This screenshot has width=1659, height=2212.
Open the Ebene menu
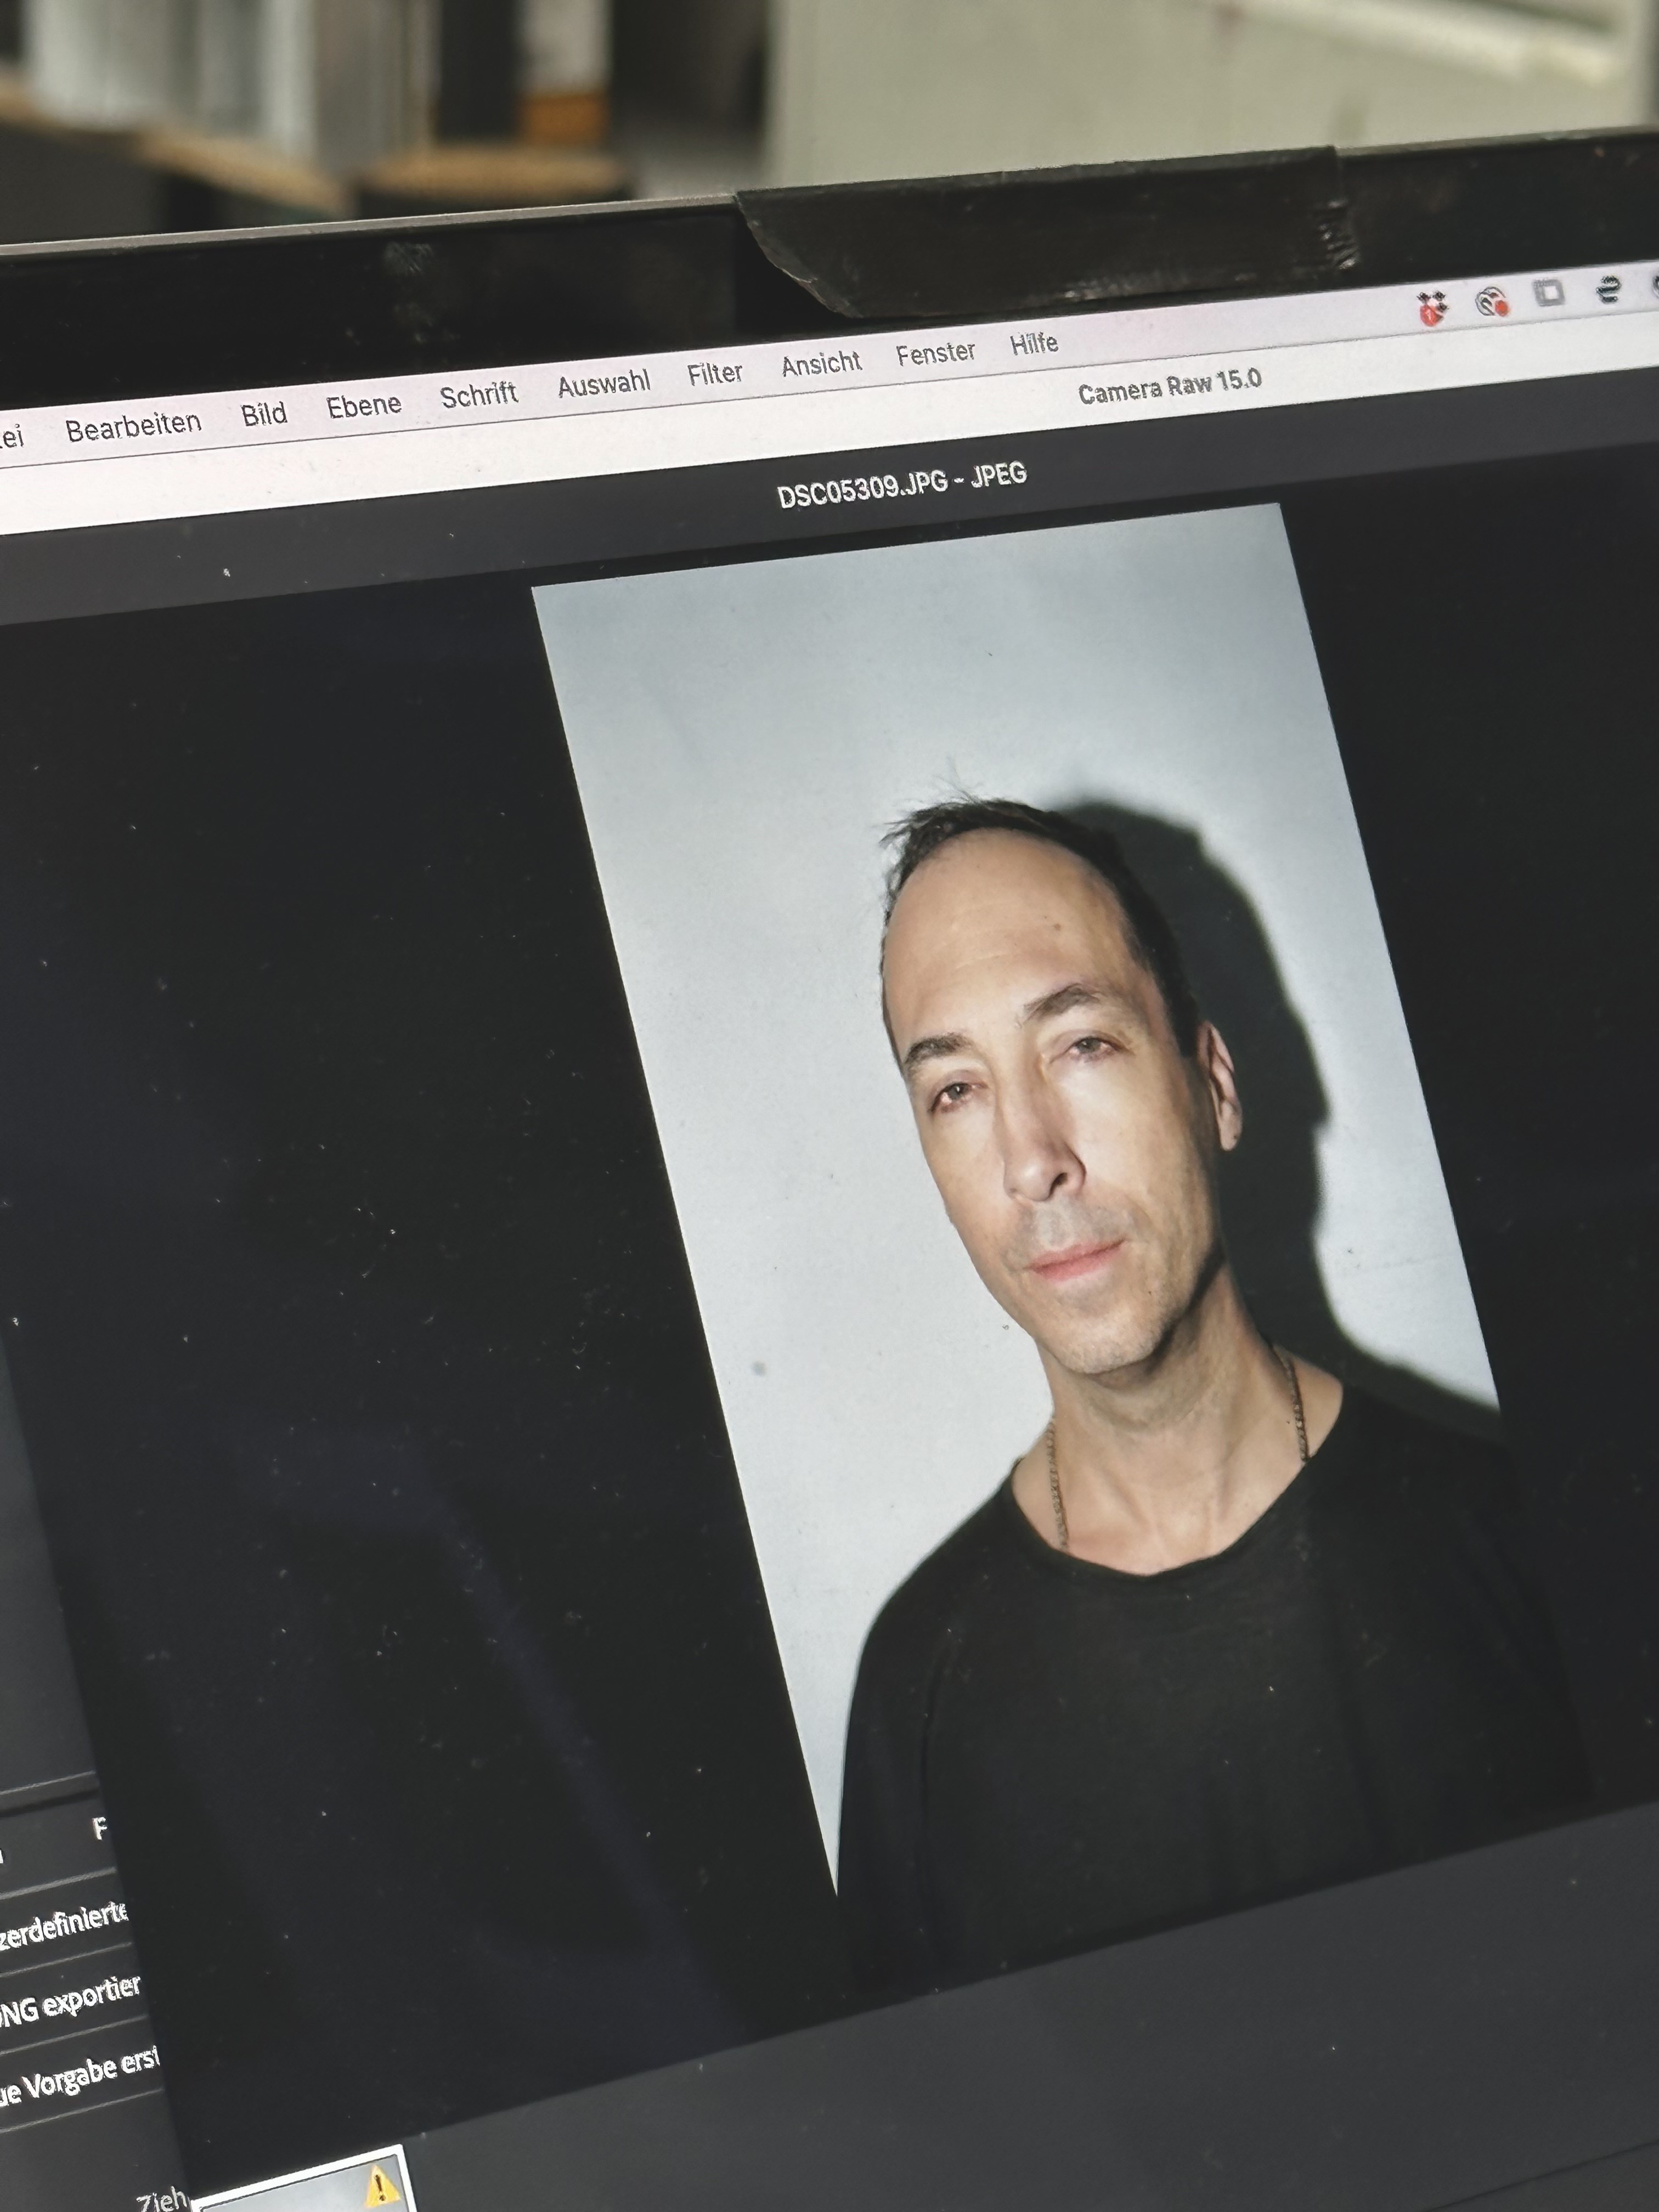coord(364,405)
